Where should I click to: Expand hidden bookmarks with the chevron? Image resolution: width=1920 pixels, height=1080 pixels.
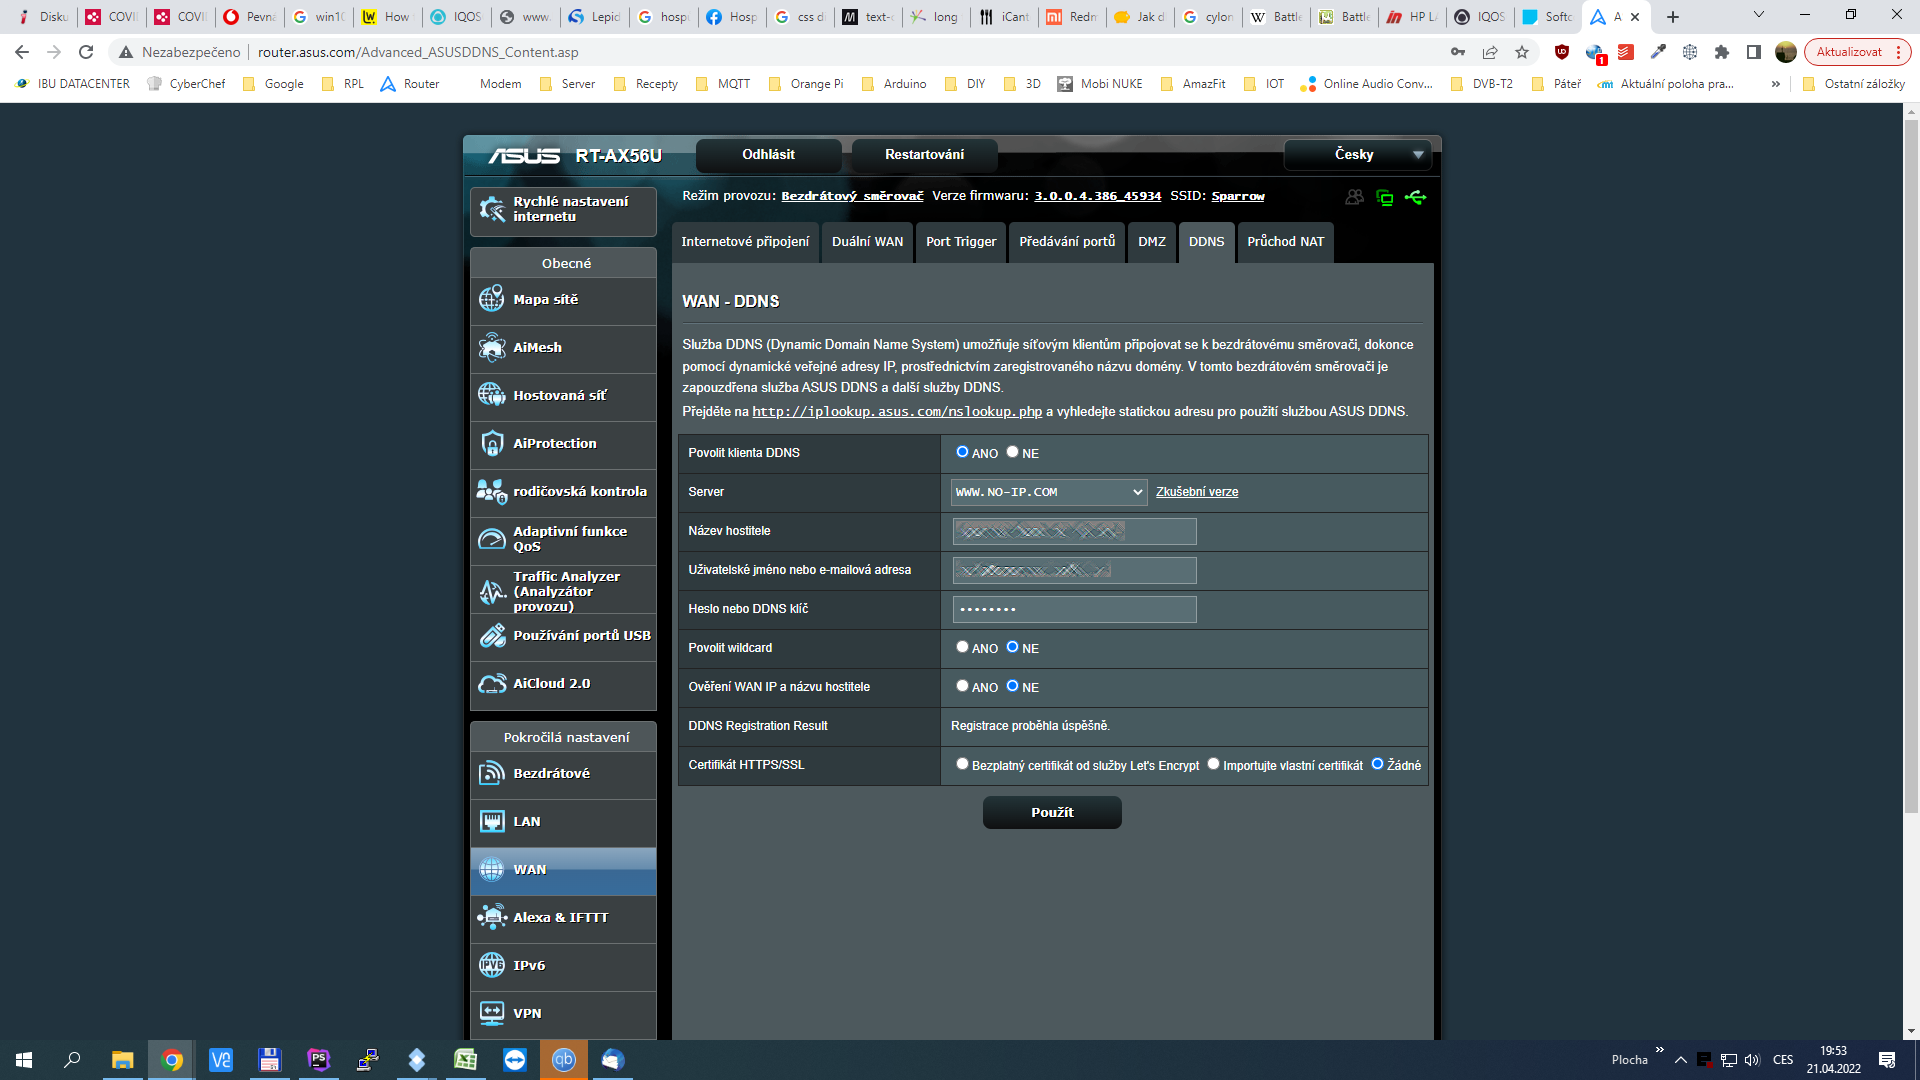1776,84
